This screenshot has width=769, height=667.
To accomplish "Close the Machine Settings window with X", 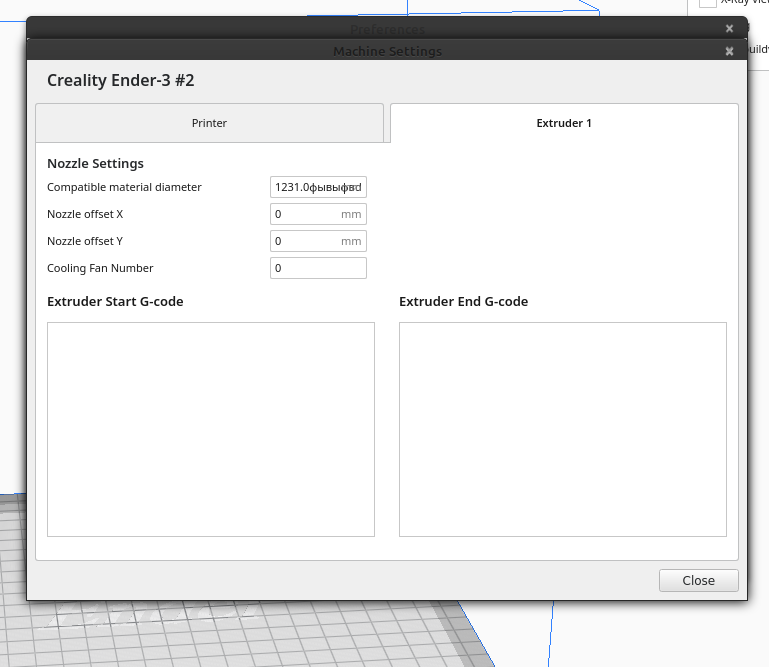I will [x=730, y=51].
